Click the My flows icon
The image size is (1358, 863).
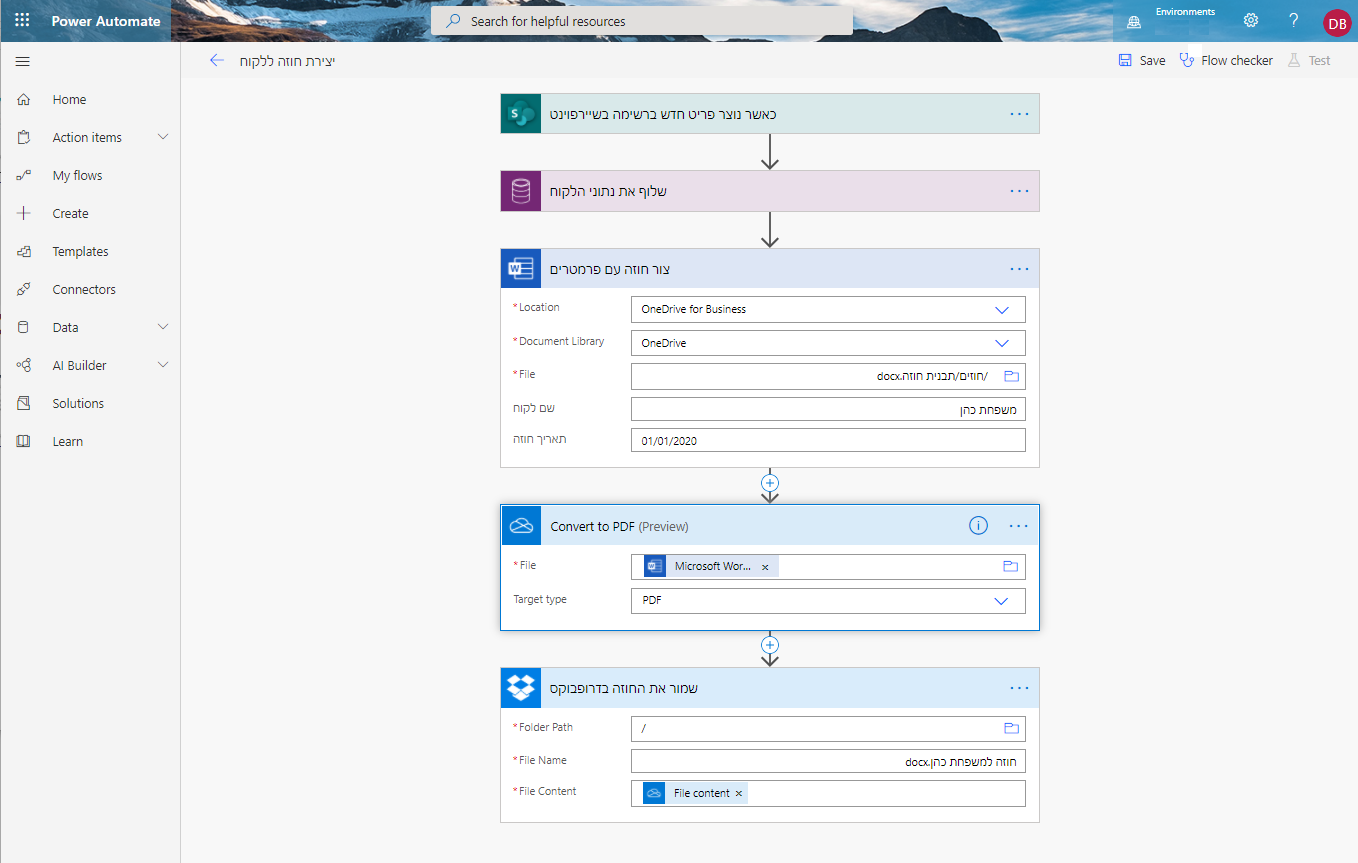24,175
